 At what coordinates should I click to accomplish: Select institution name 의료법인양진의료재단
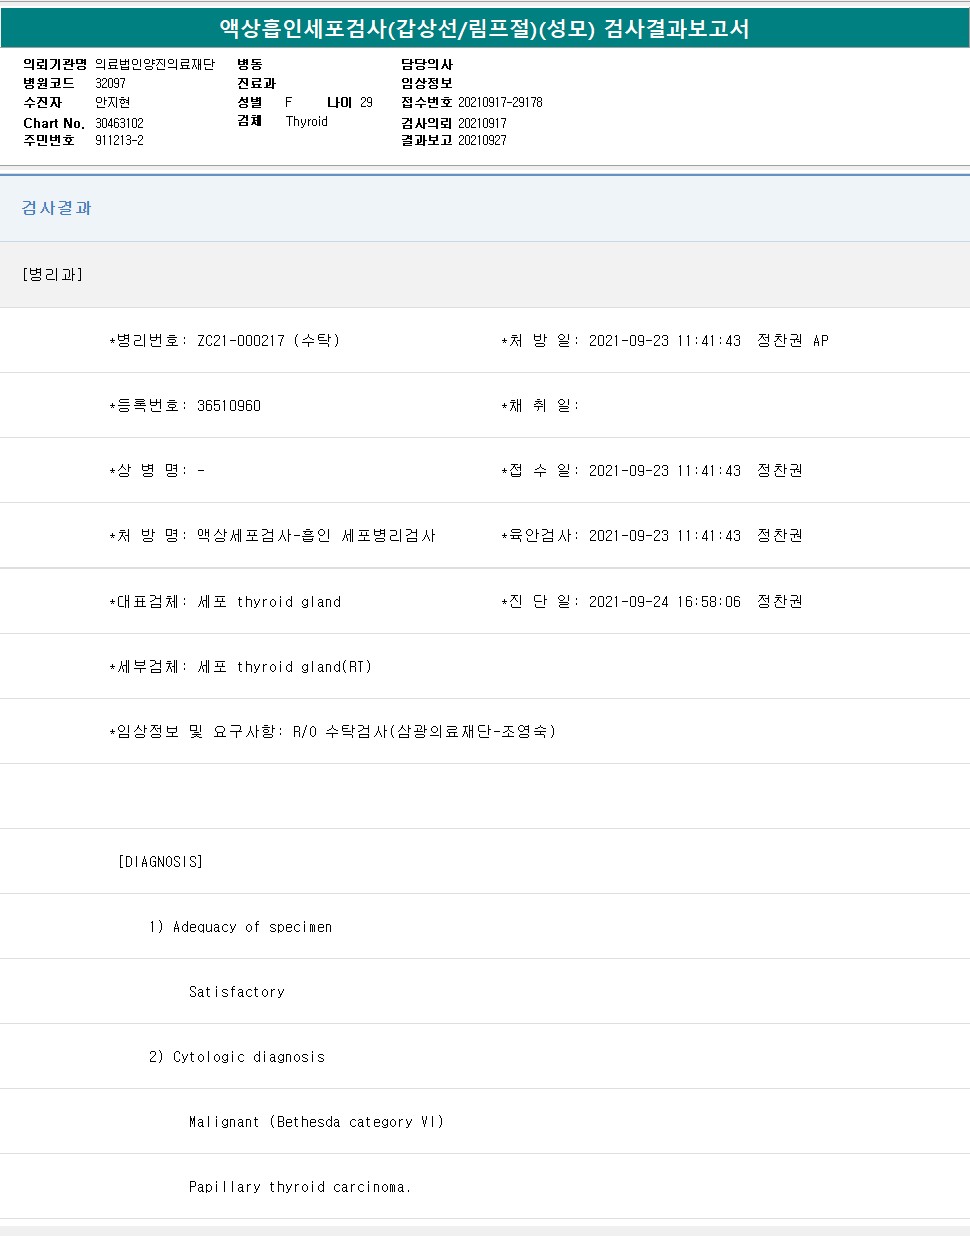pyautogui.click(x=155, y=64)
